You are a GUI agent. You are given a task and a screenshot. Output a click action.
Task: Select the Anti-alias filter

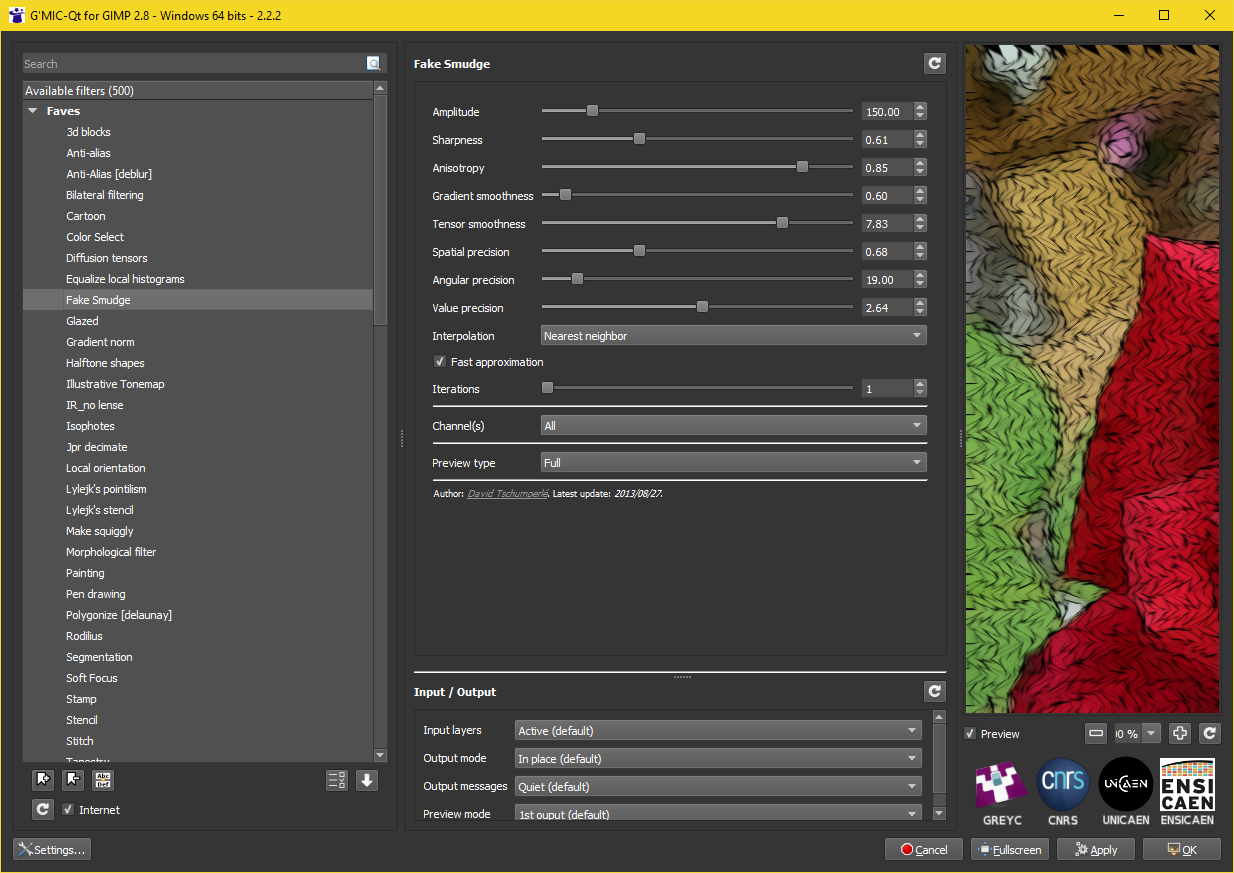pyautogui.click(x=88, y=153)
